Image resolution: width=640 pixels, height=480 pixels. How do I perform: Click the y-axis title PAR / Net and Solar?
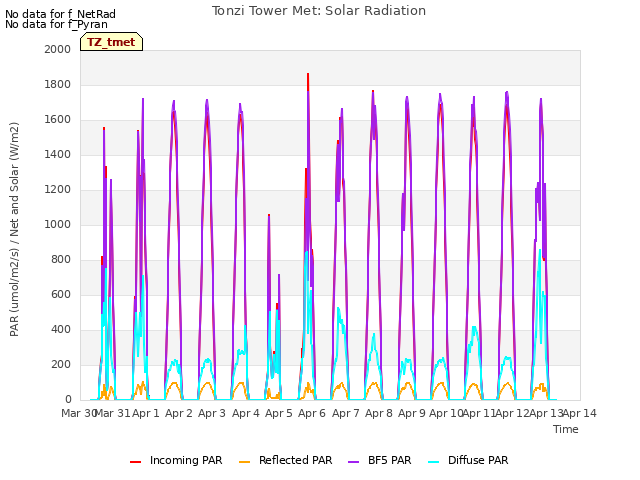pos(14,229)
